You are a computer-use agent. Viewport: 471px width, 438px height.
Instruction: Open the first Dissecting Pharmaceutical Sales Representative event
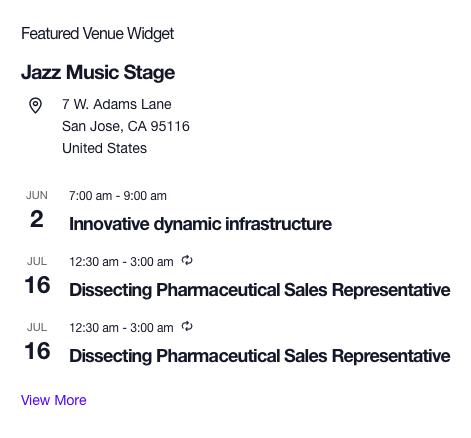pyautogui.click(x=260, y=290)
